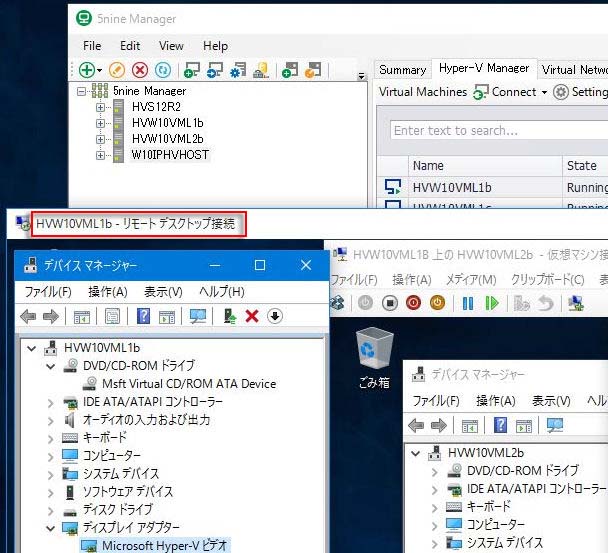Click the green Add icon in 5nine toolbar
The width and height of the screenshot is (608, 553).
tap(87, 70)
